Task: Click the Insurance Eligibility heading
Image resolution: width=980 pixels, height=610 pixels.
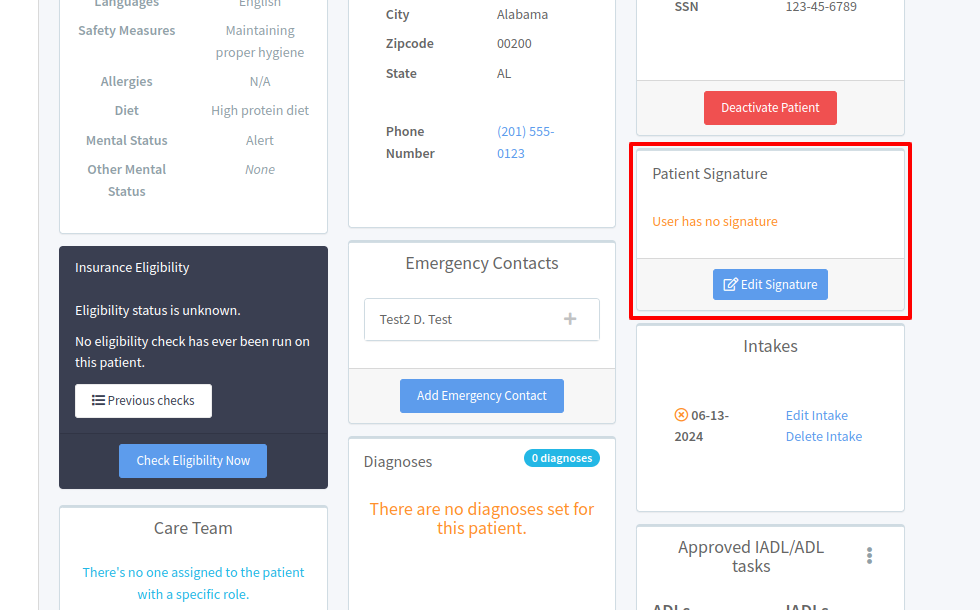Action: pyautogui.click(x=132, y=268)
